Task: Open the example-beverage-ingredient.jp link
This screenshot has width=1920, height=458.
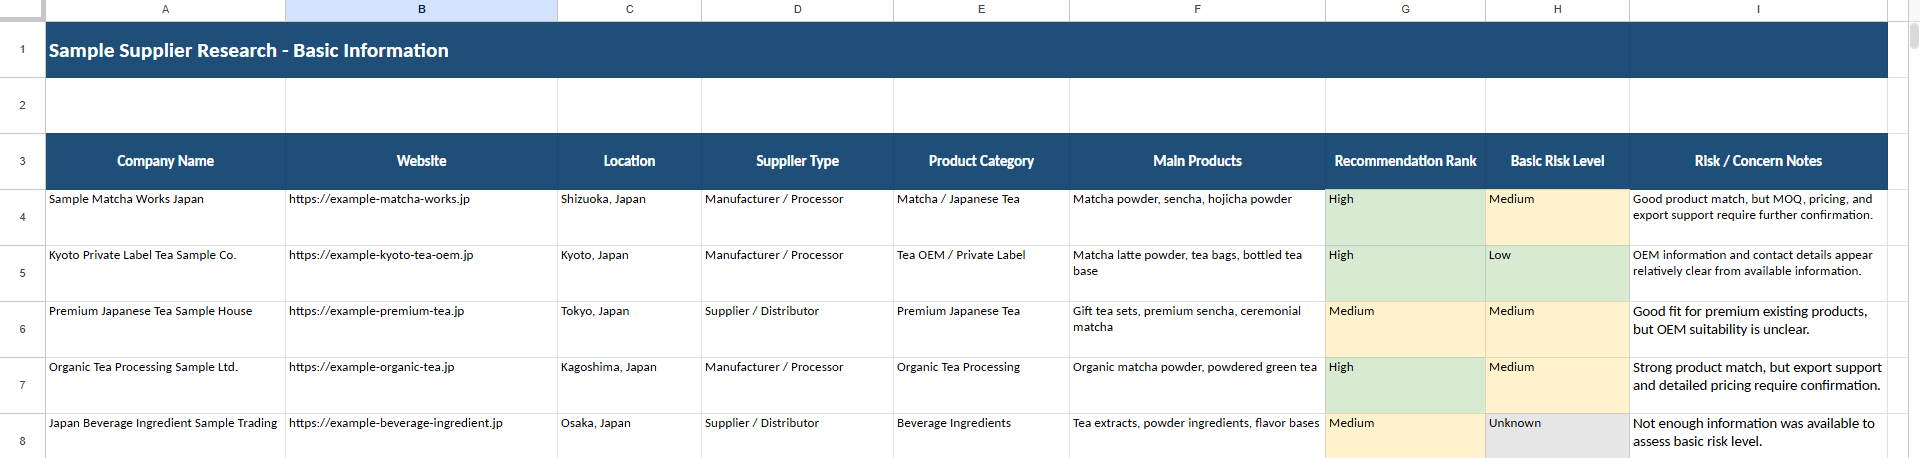Action: 396,423
